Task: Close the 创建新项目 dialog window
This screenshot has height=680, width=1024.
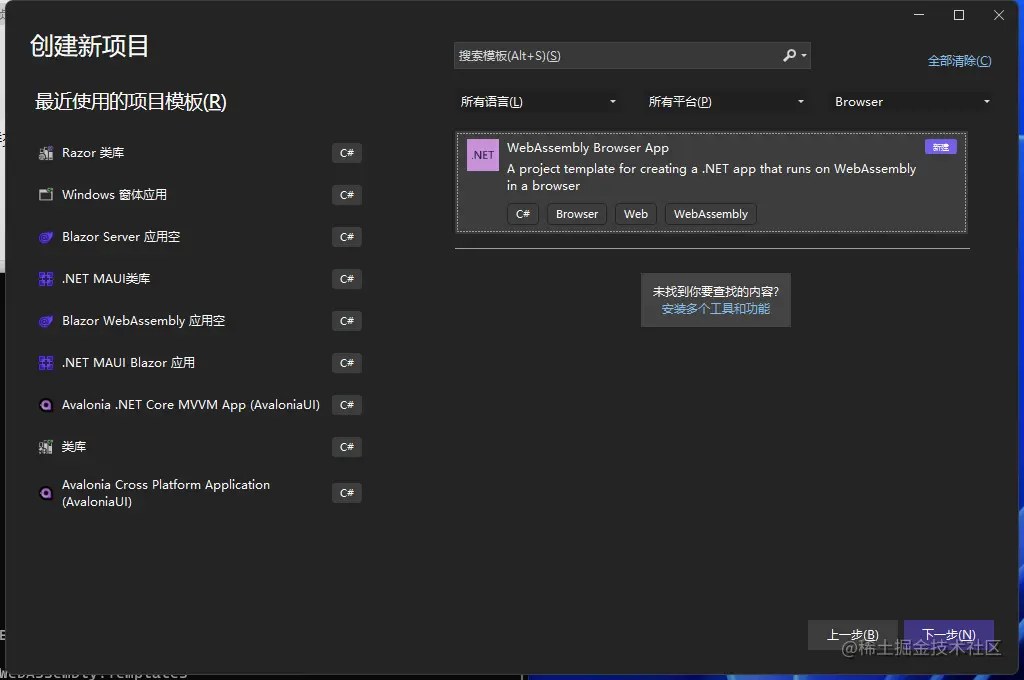Action: tap(999, 15)
